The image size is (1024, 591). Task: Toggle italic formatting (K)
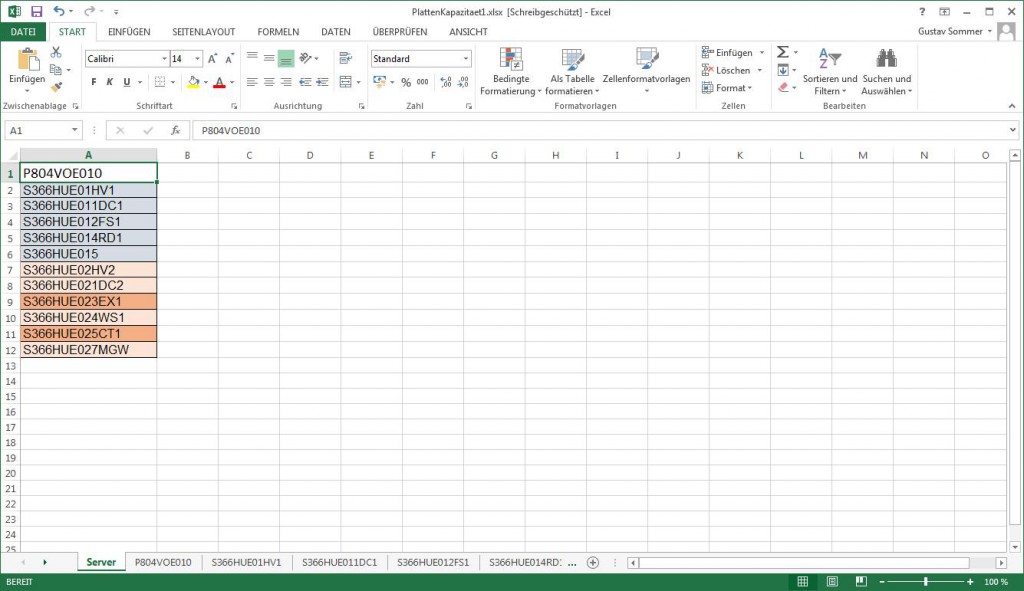click(110, 82)
